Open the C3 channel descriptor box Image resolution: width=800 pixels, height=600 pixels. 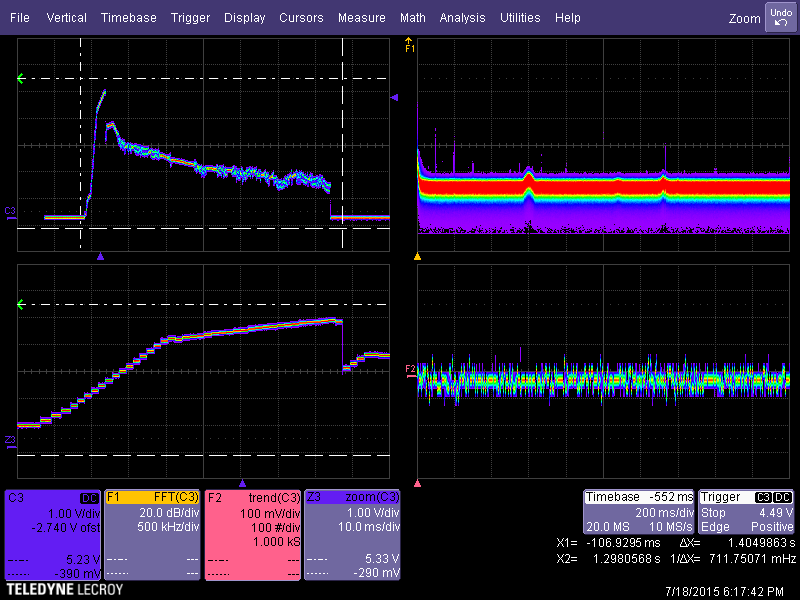tap(52, 534)
